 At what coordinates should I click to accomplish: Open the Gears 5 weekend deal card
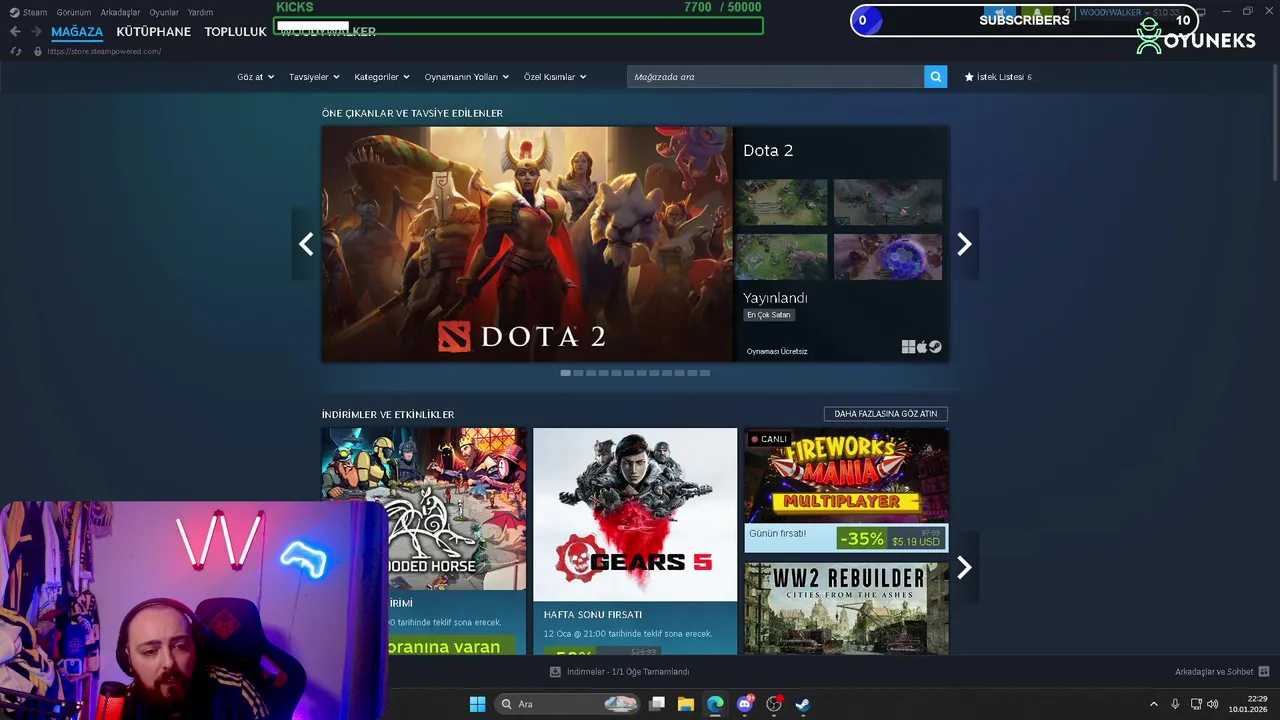point(635,541)
